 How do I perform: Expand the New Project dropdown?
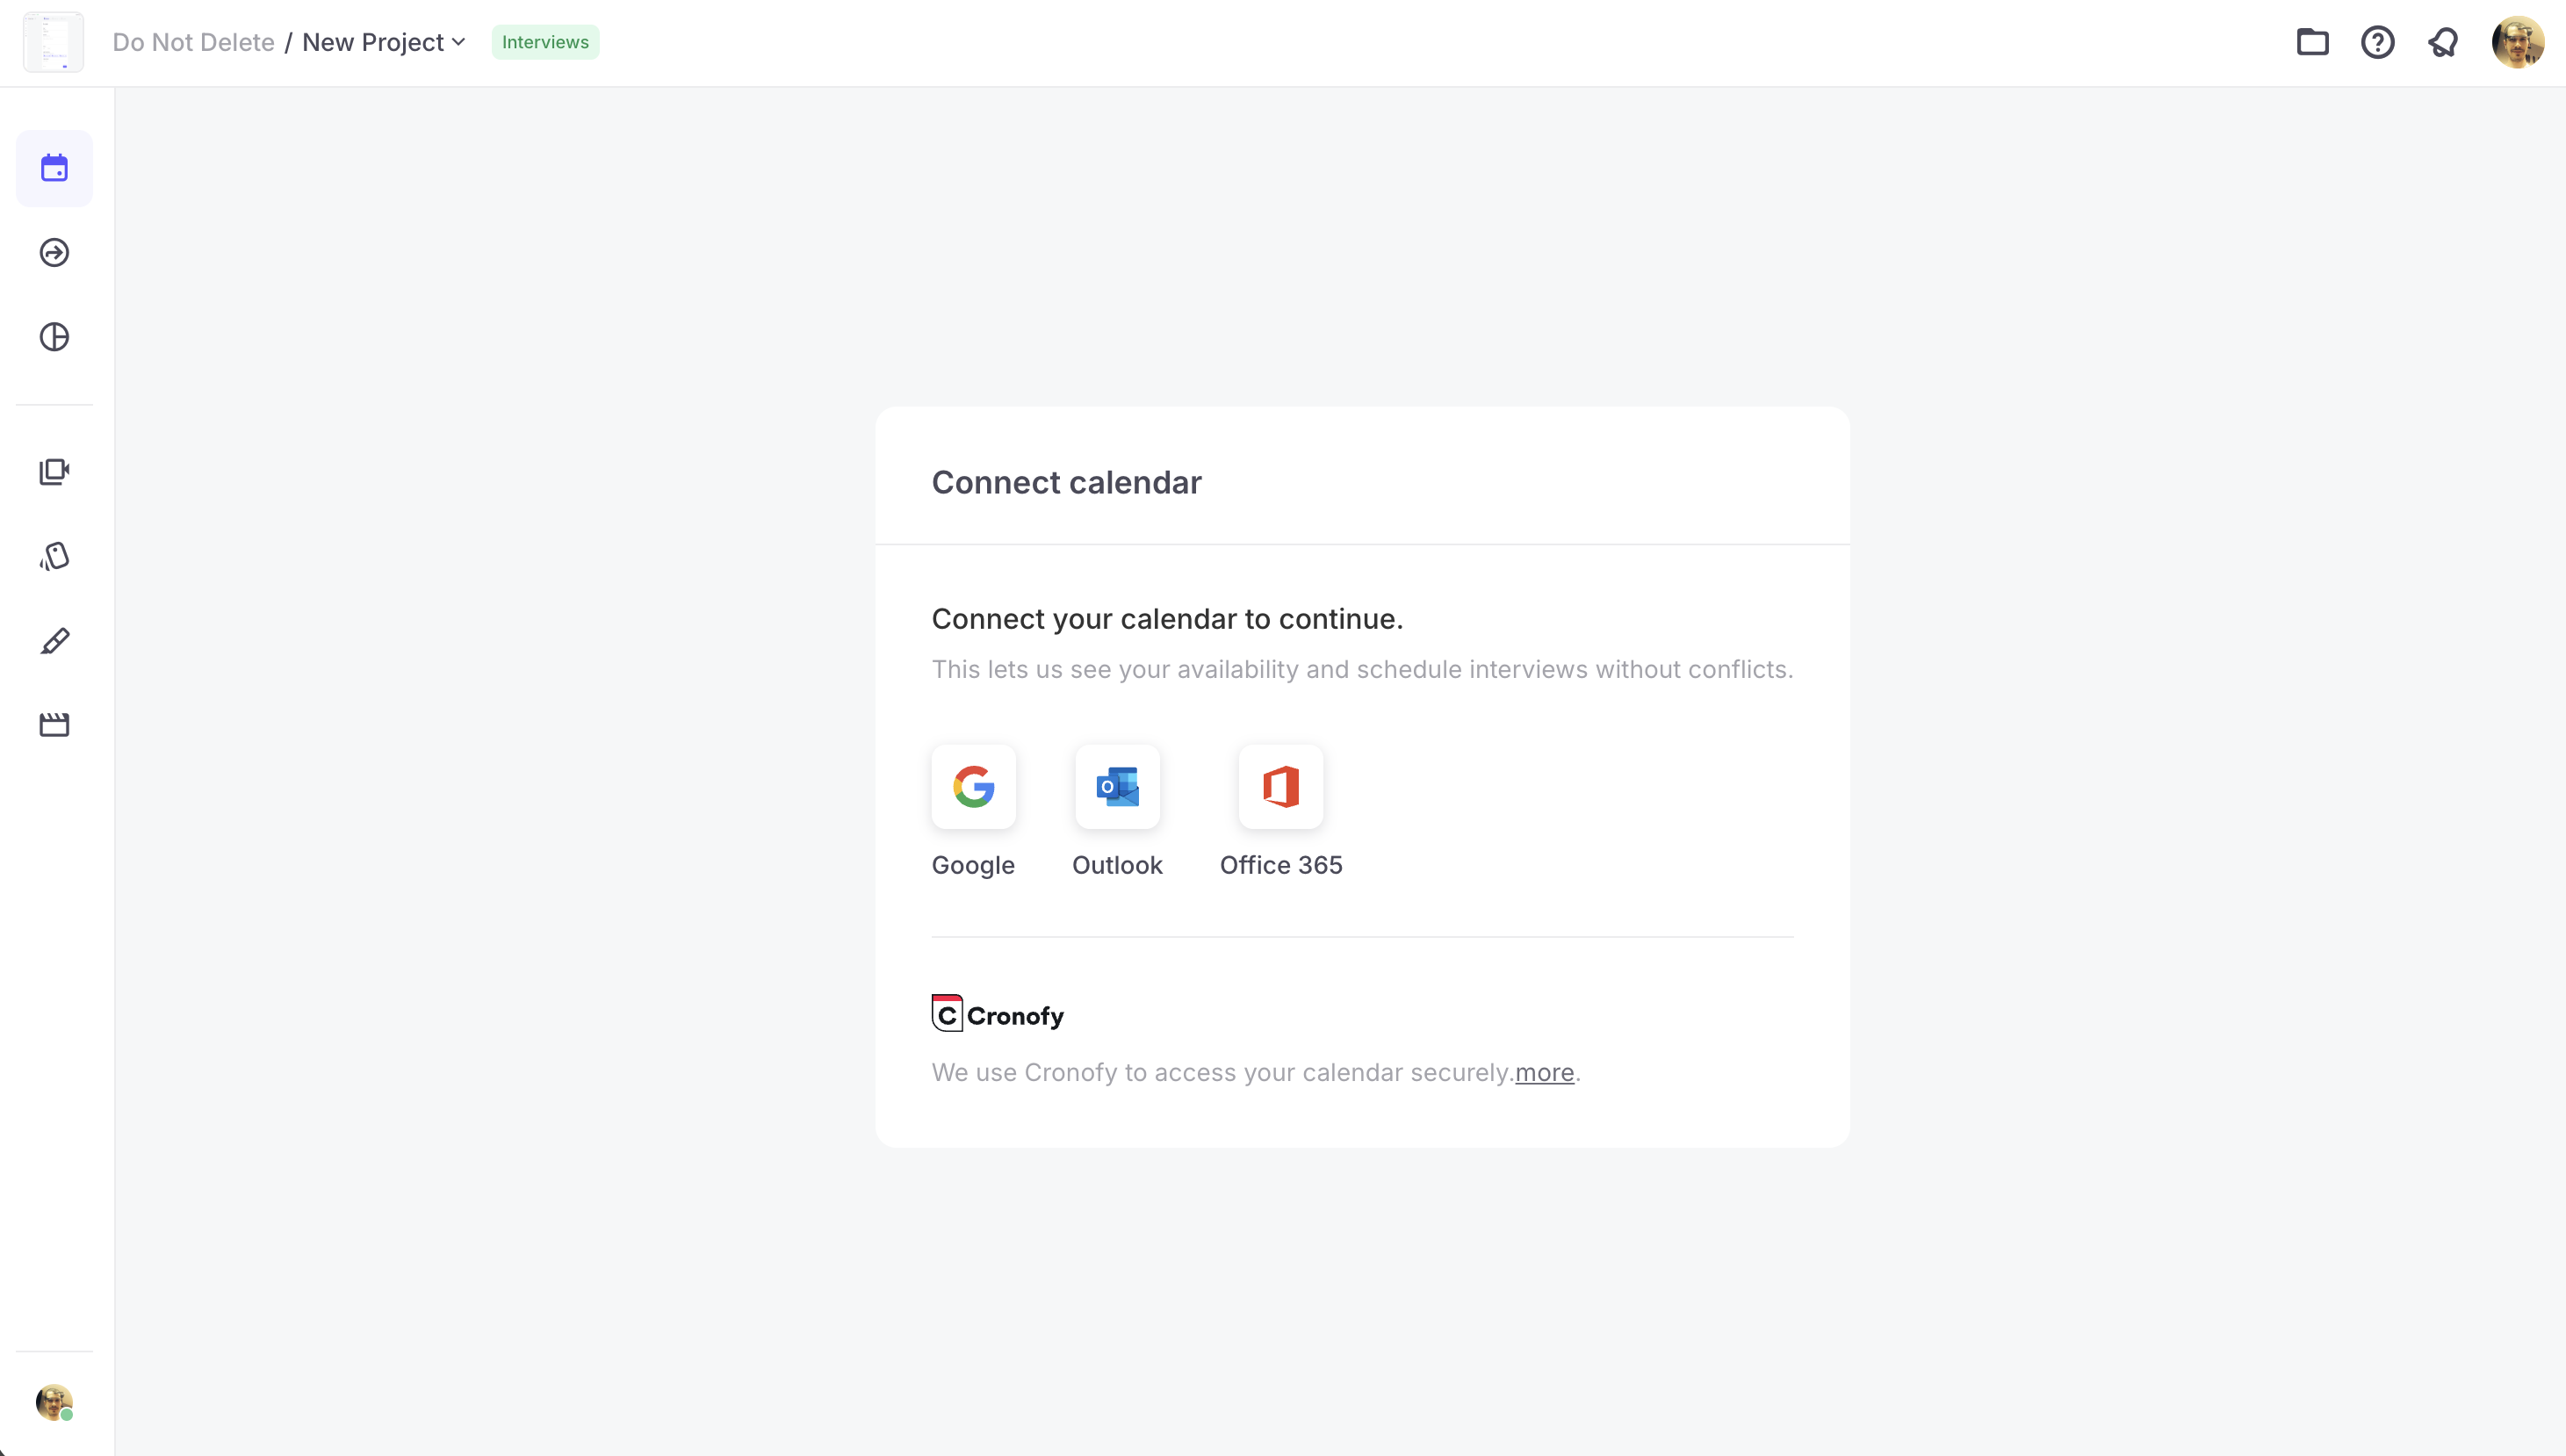click(384, 42)
